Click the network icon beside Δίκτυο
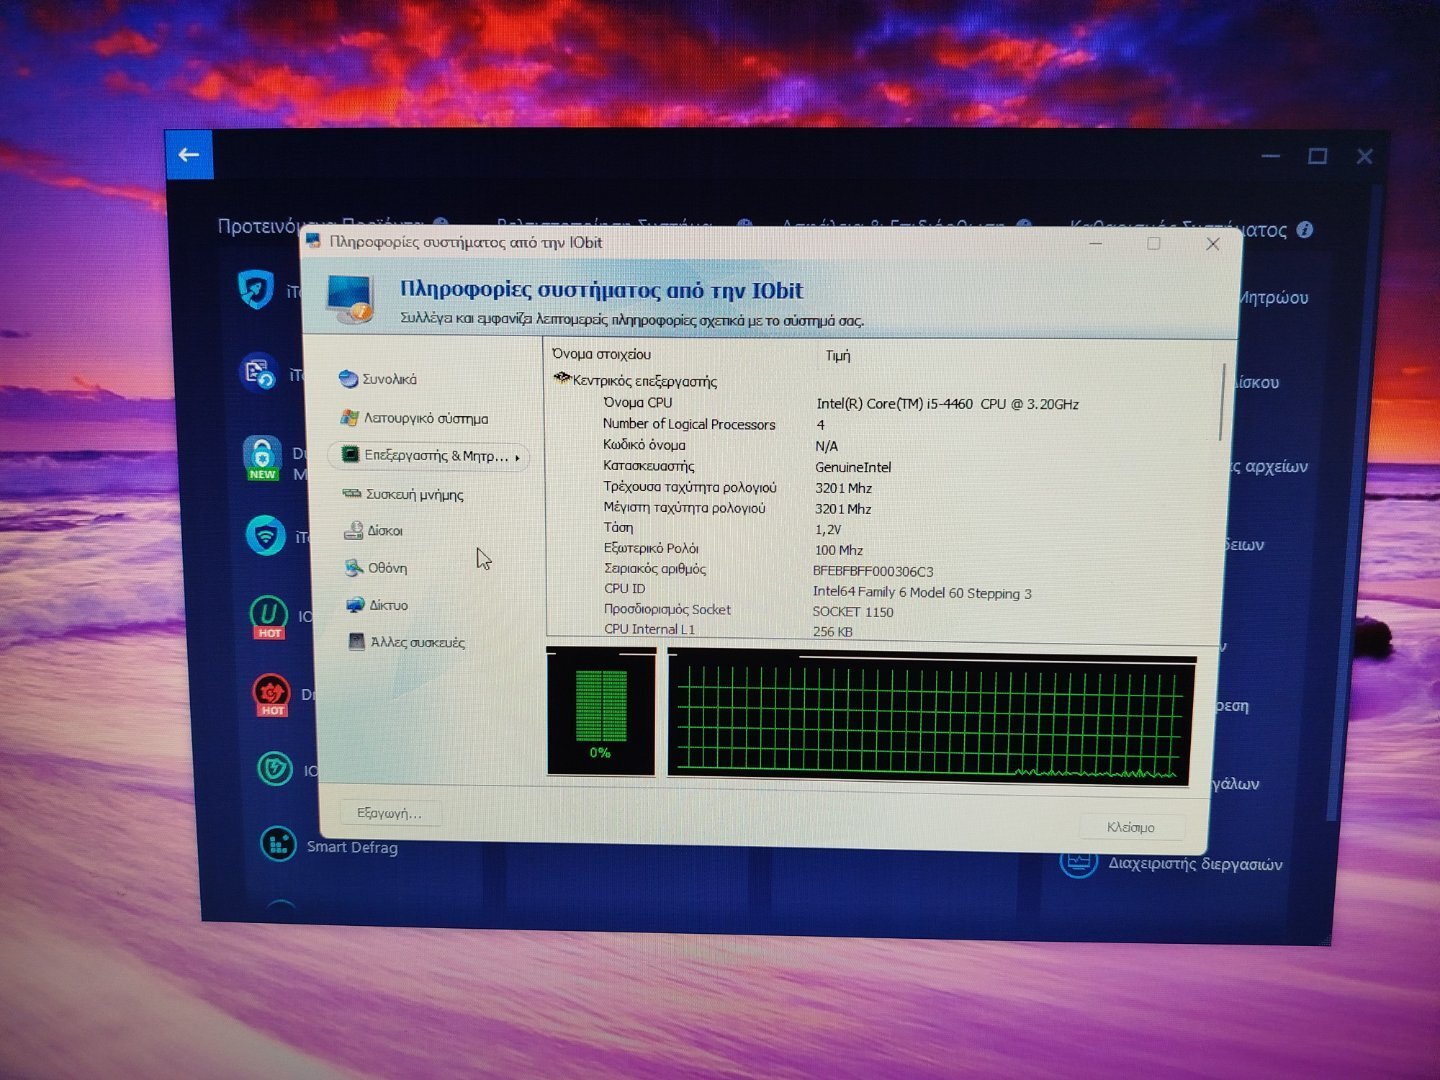The height and width of the screenshot is (1080, 1440). [355, 604]
